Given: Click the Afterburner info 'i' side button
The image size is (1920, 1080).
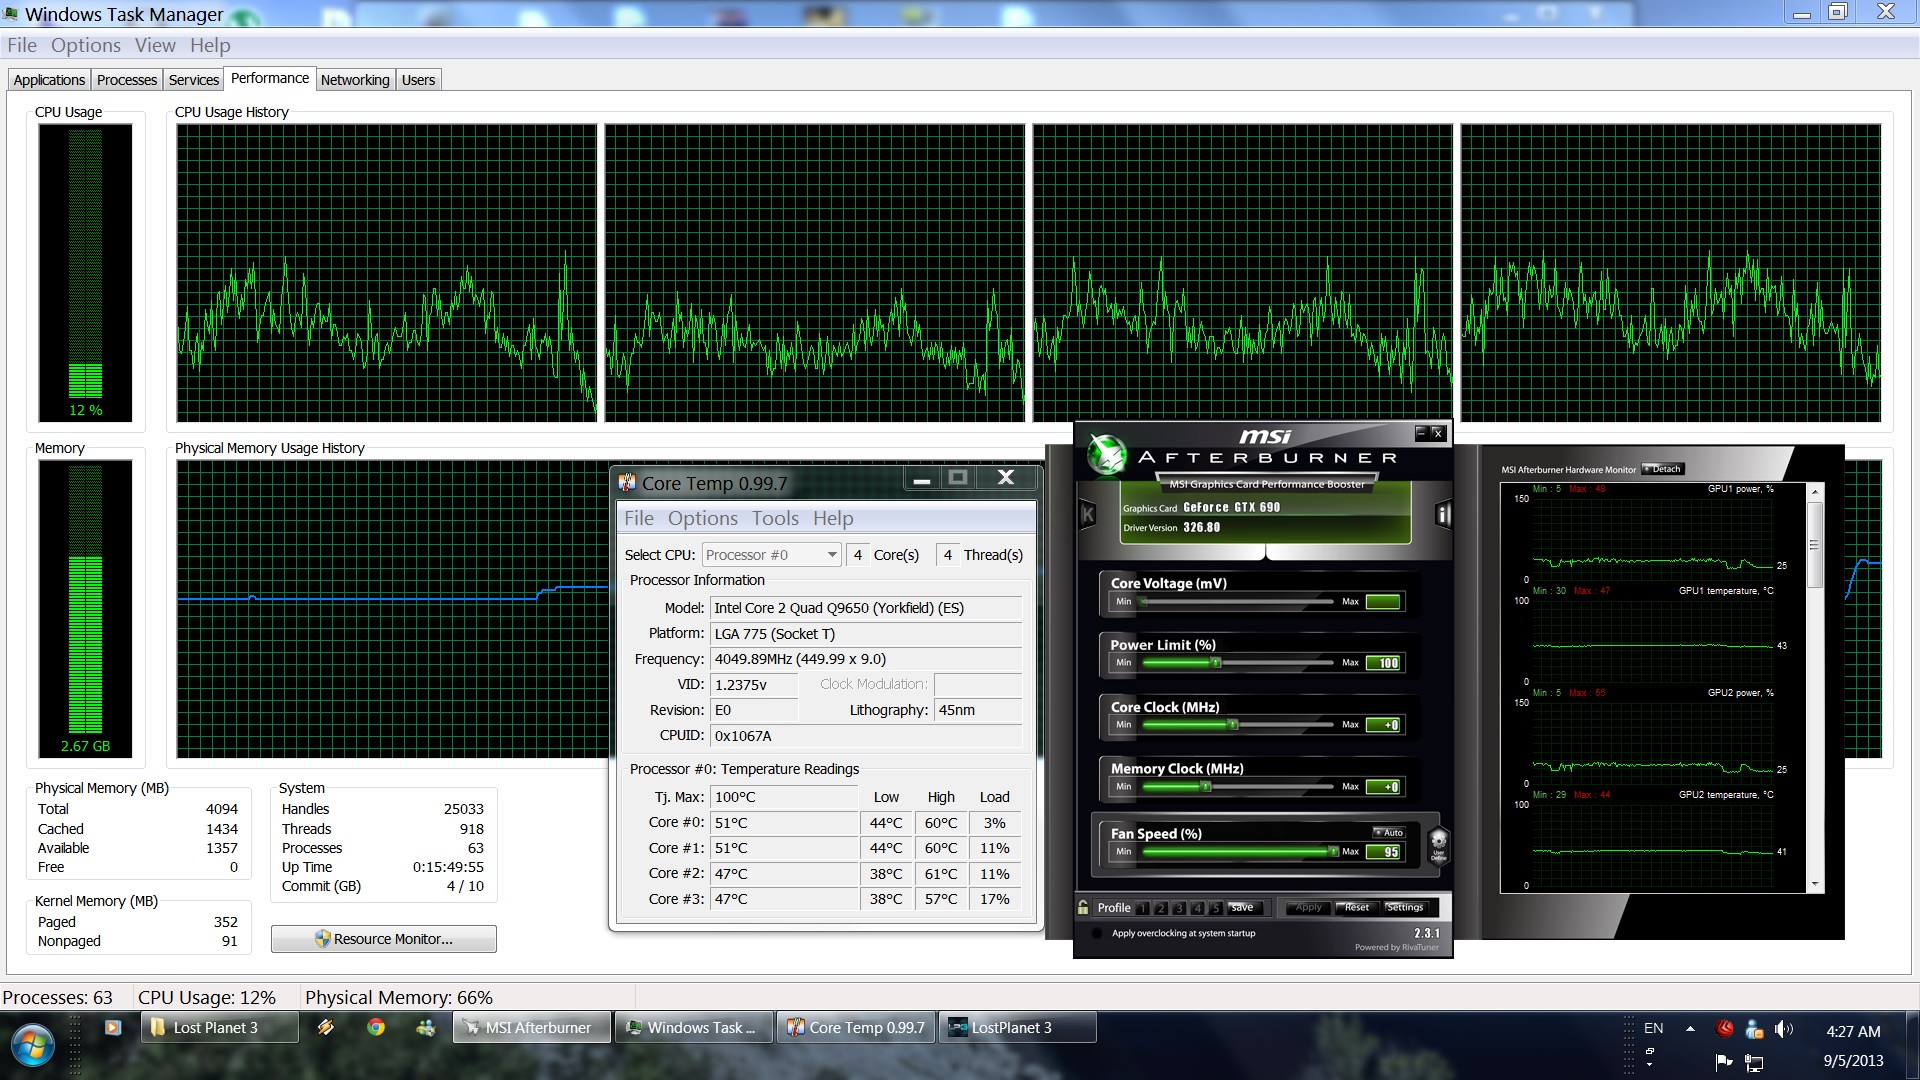Looking at the screenshot, I should [1442, 515].
